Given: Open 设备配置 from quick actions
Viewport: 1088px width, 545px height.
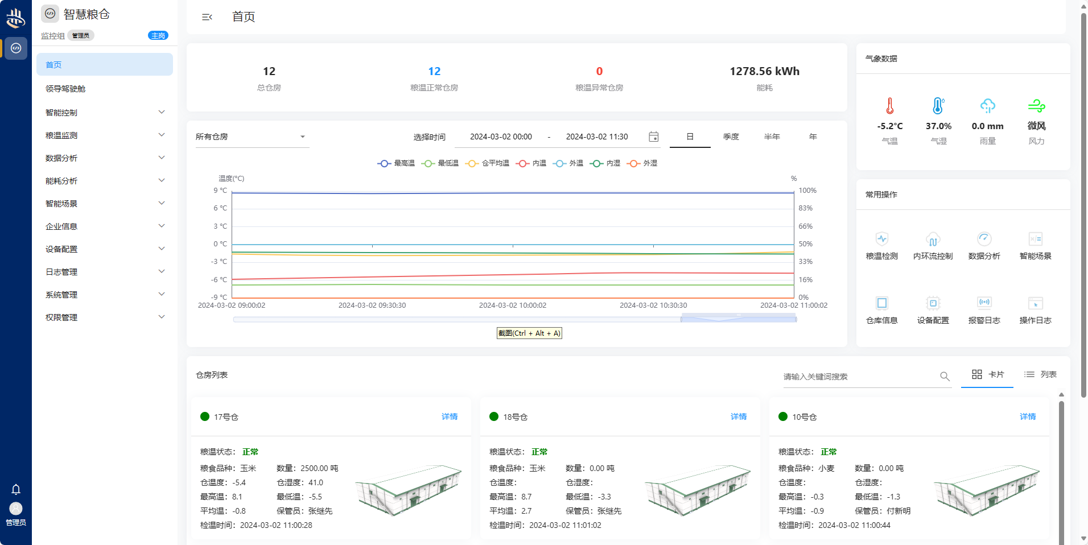Looking at the screenshot, I should 932,303.
